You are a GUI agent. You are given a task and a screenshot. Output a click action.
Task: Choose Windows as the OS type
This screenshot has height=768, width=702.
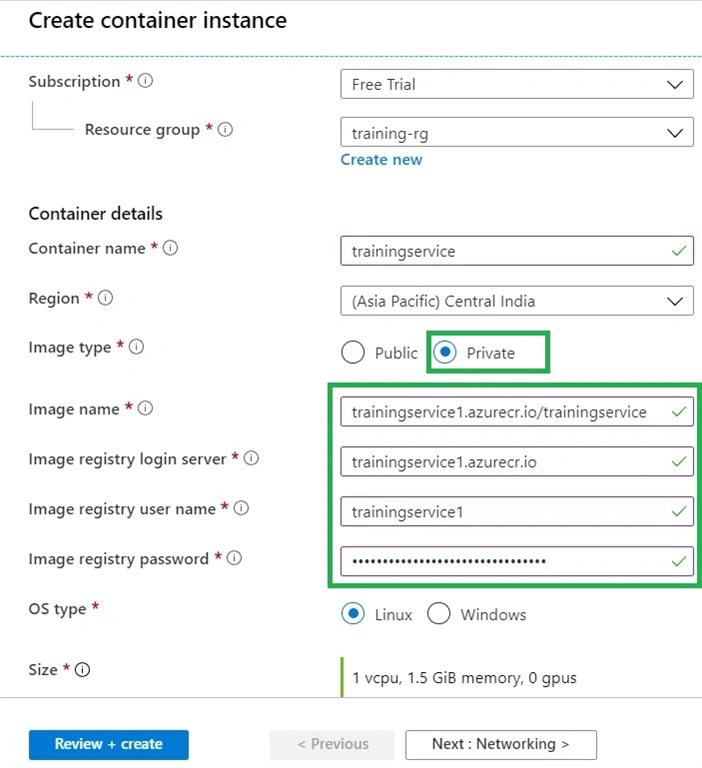coord(438,613)
